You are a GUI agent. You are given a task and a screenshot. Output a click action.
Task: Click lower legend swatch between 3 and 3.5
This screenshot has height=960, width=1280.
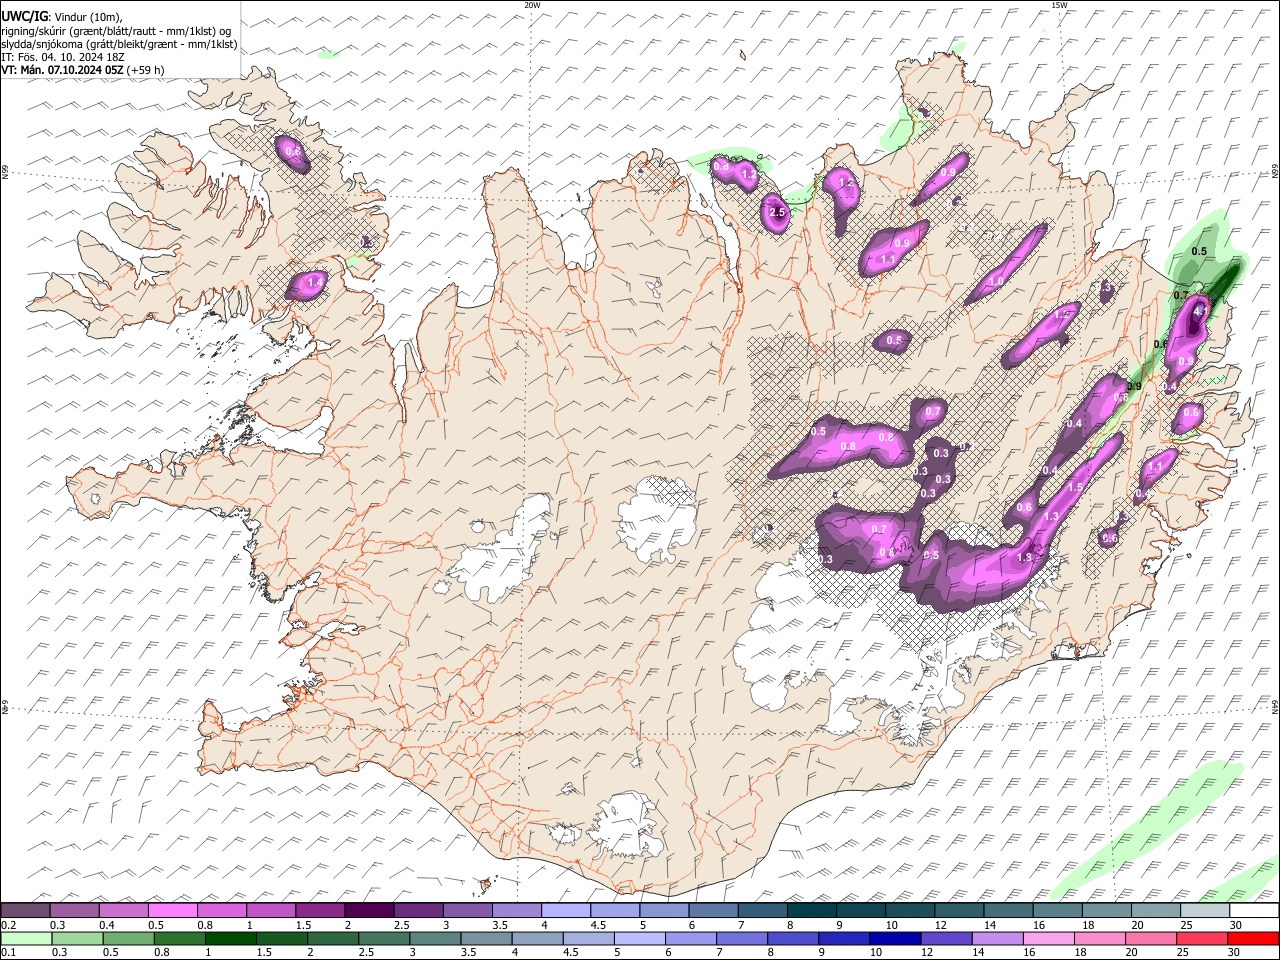tap(434, 938)
